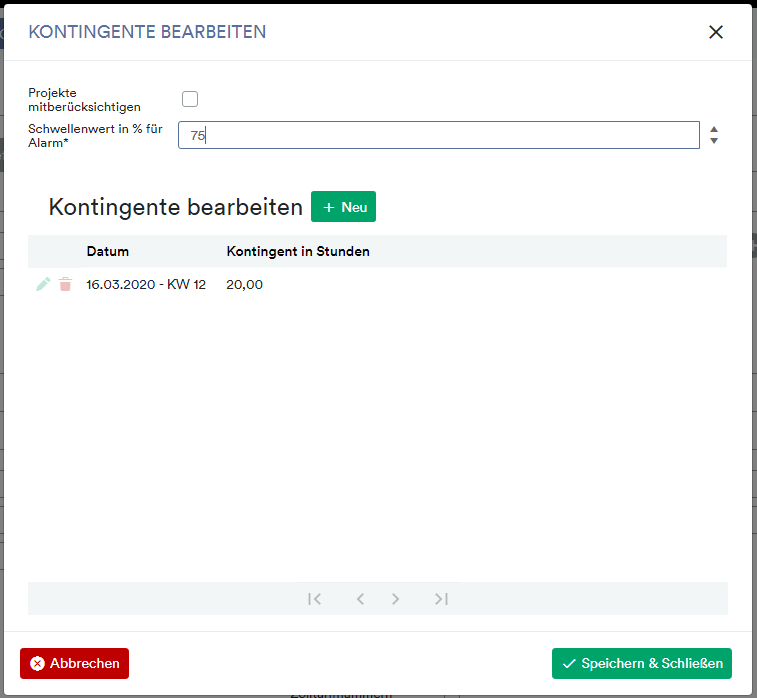Decrease Schwellenwert with the down arrow

(x=714, y=140)
